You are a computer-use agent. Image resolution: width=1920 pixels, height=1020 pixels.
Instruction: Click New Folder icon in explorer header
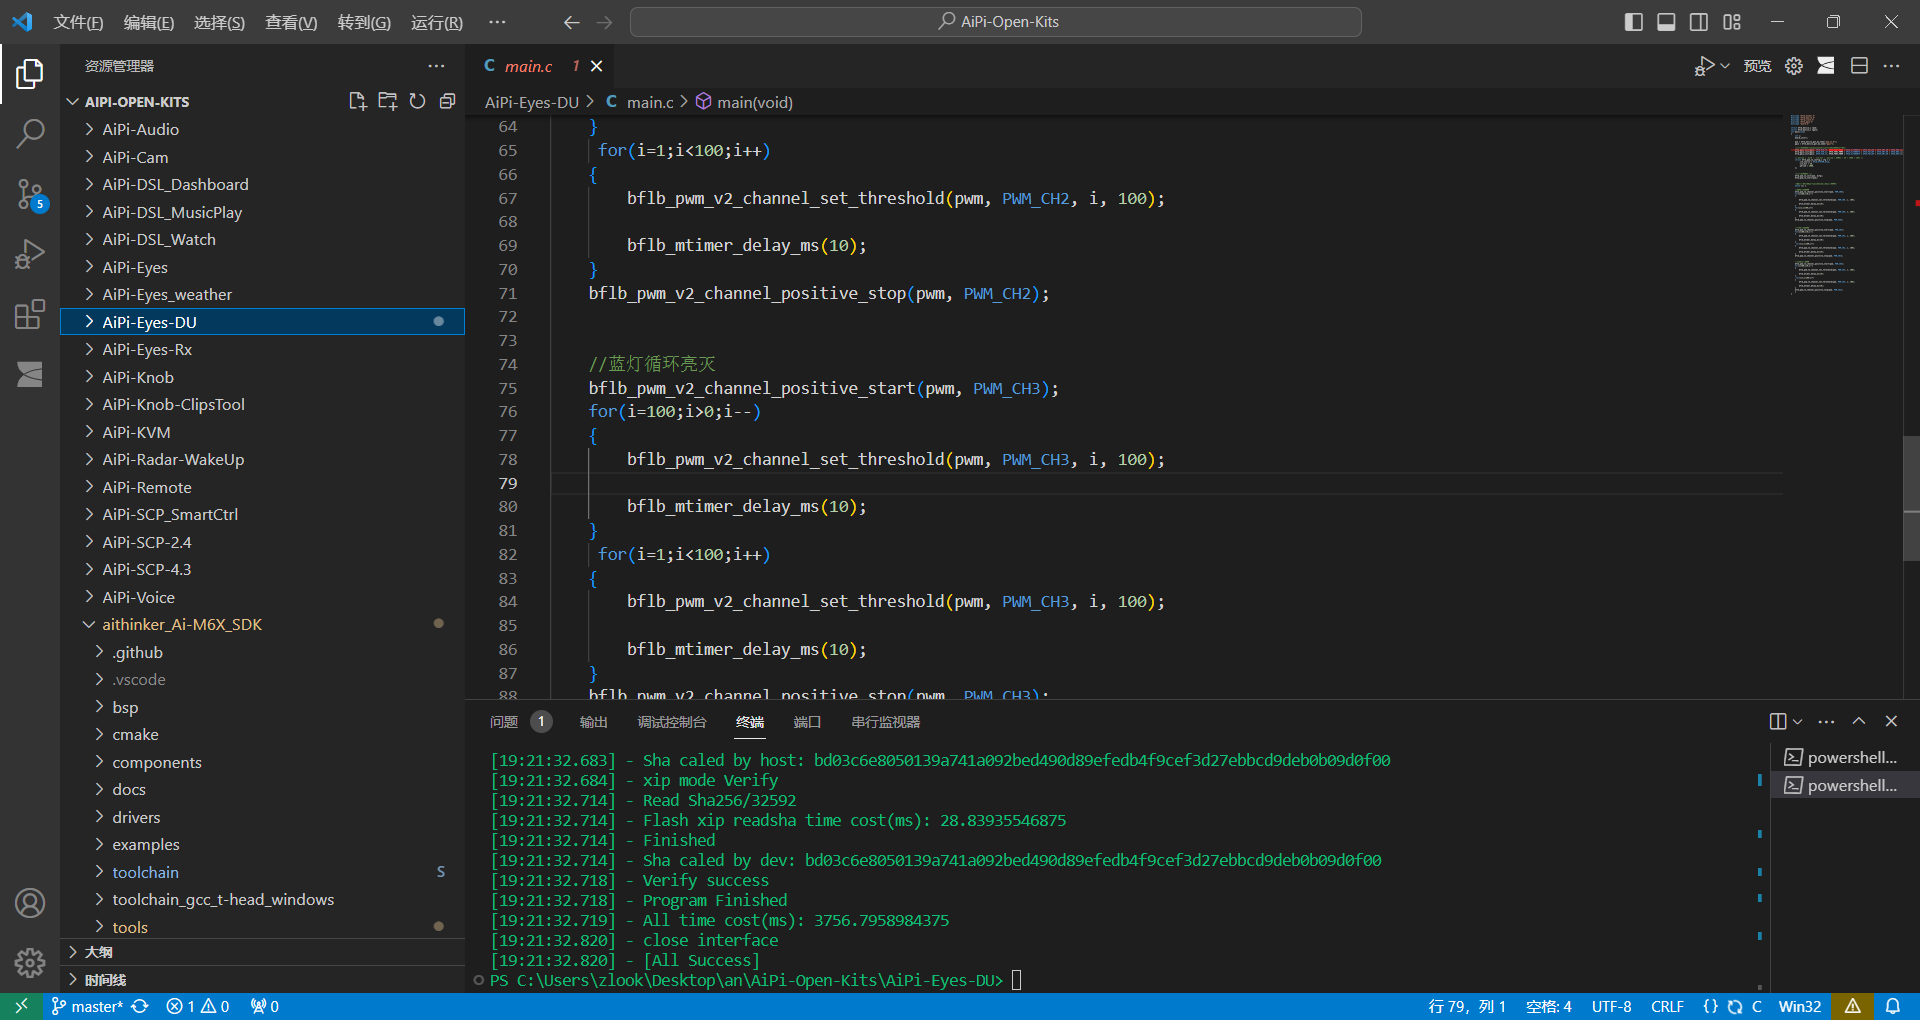click(388, 101)
